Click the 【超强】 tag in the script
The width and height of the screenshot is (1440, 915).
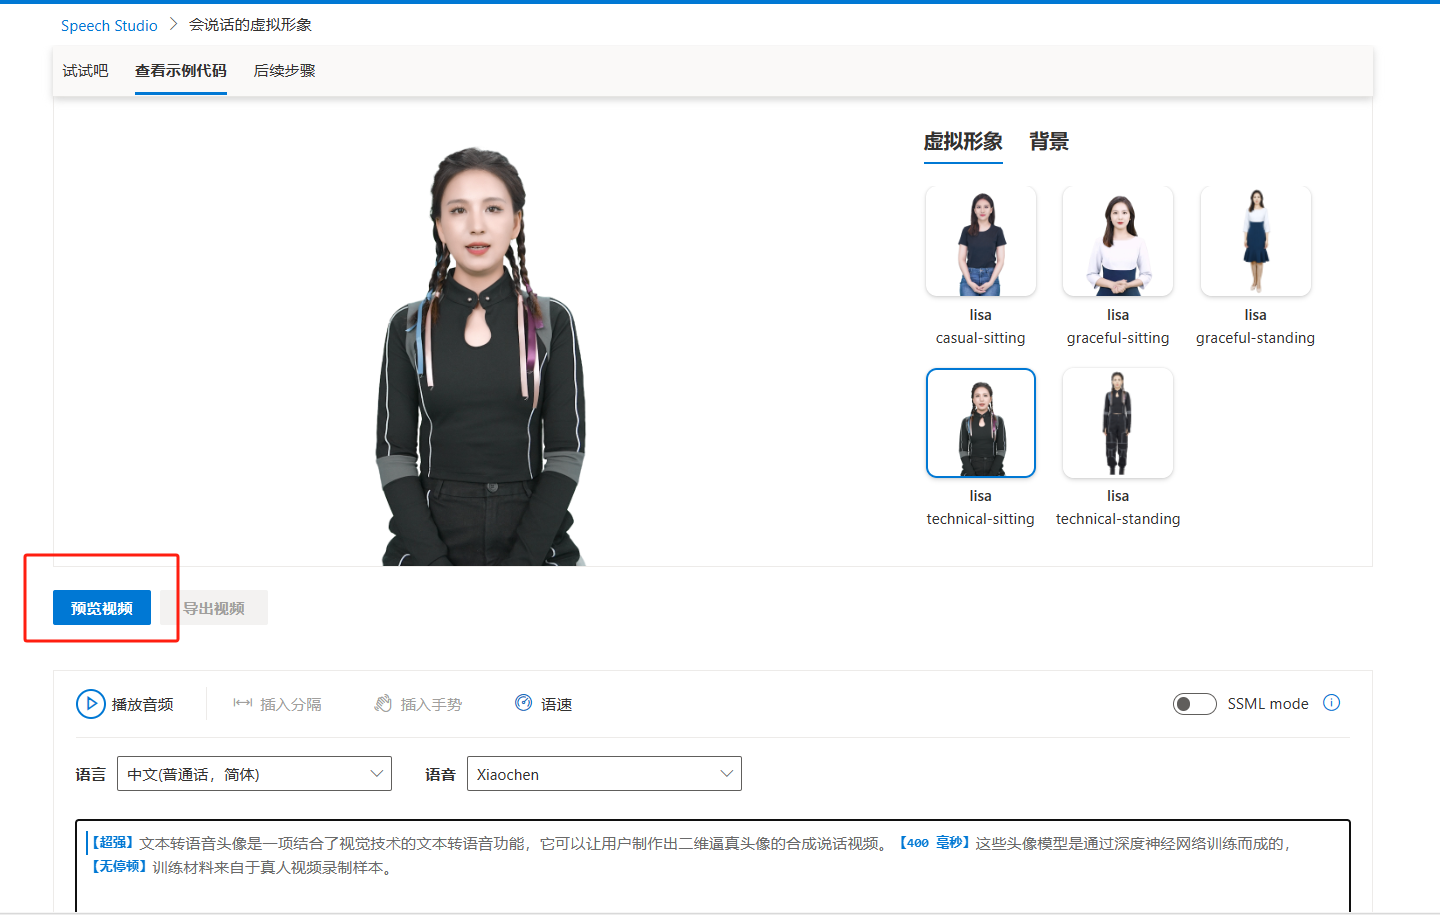tap(113, 843)
